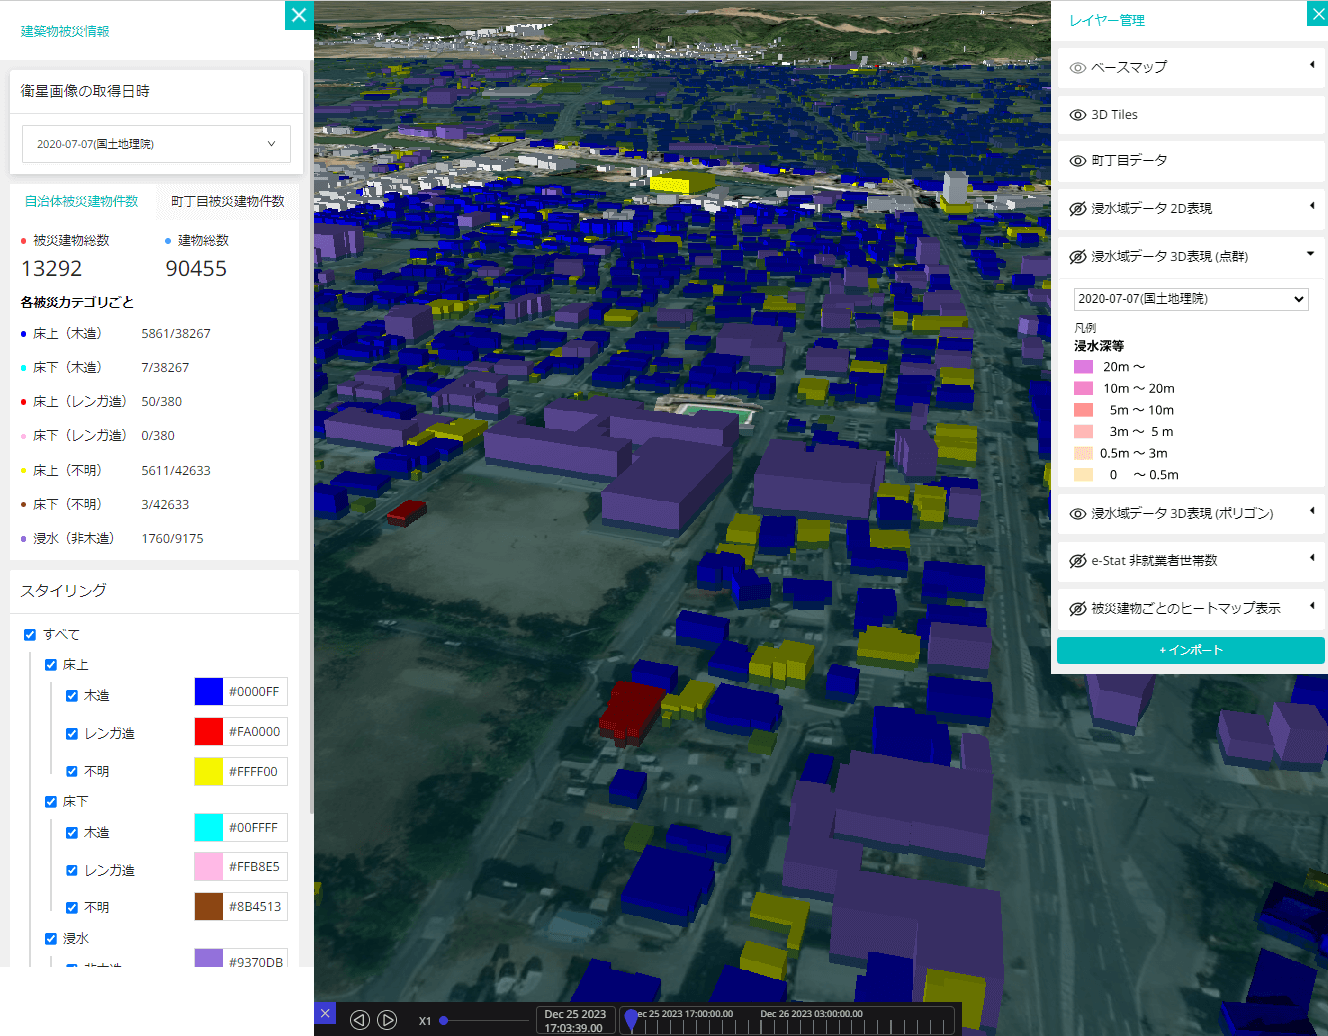Click the Dec 25 2023 date display
The width and height of the screenshot is (1328, 1036).
[x=575, y=1020]
